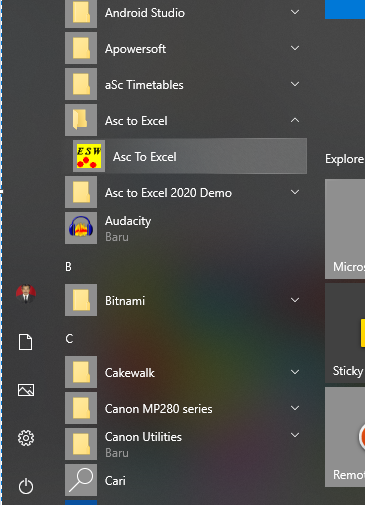Expand the aSc Timetables chevron
The image size is (365, 505).
coord(295,84)
